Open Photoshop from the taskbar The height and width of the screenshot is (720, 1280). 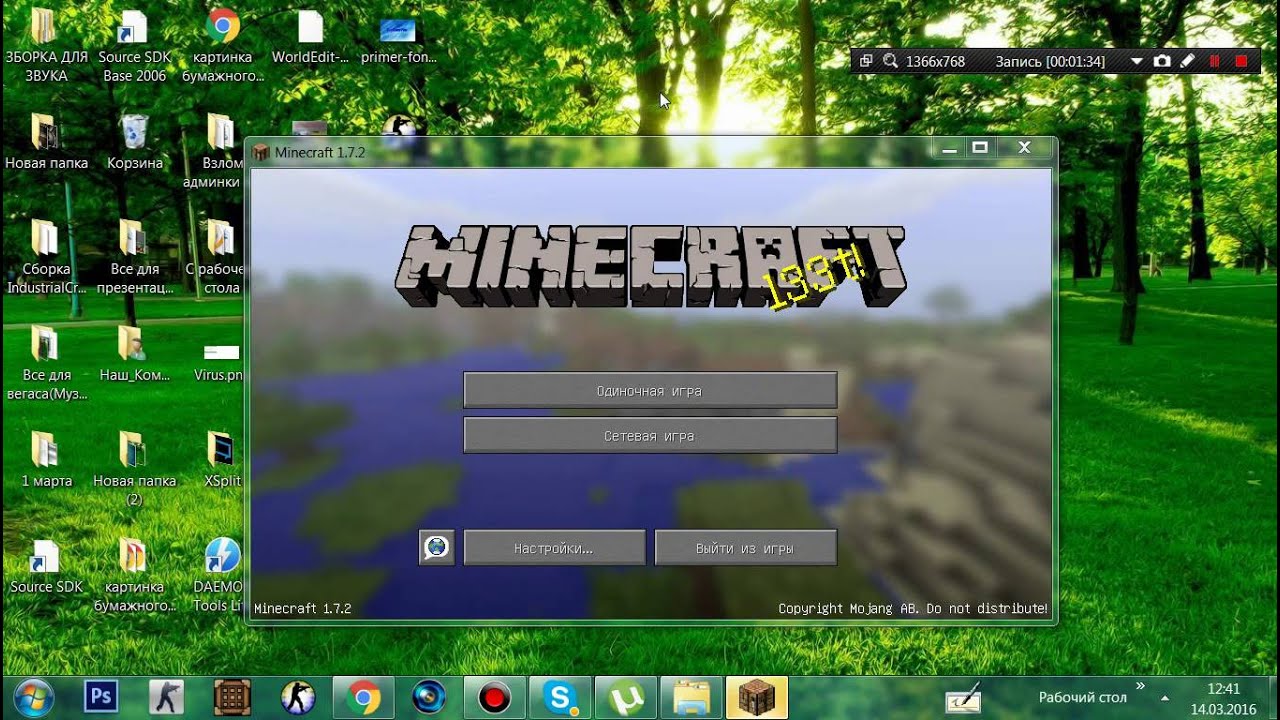101,697
